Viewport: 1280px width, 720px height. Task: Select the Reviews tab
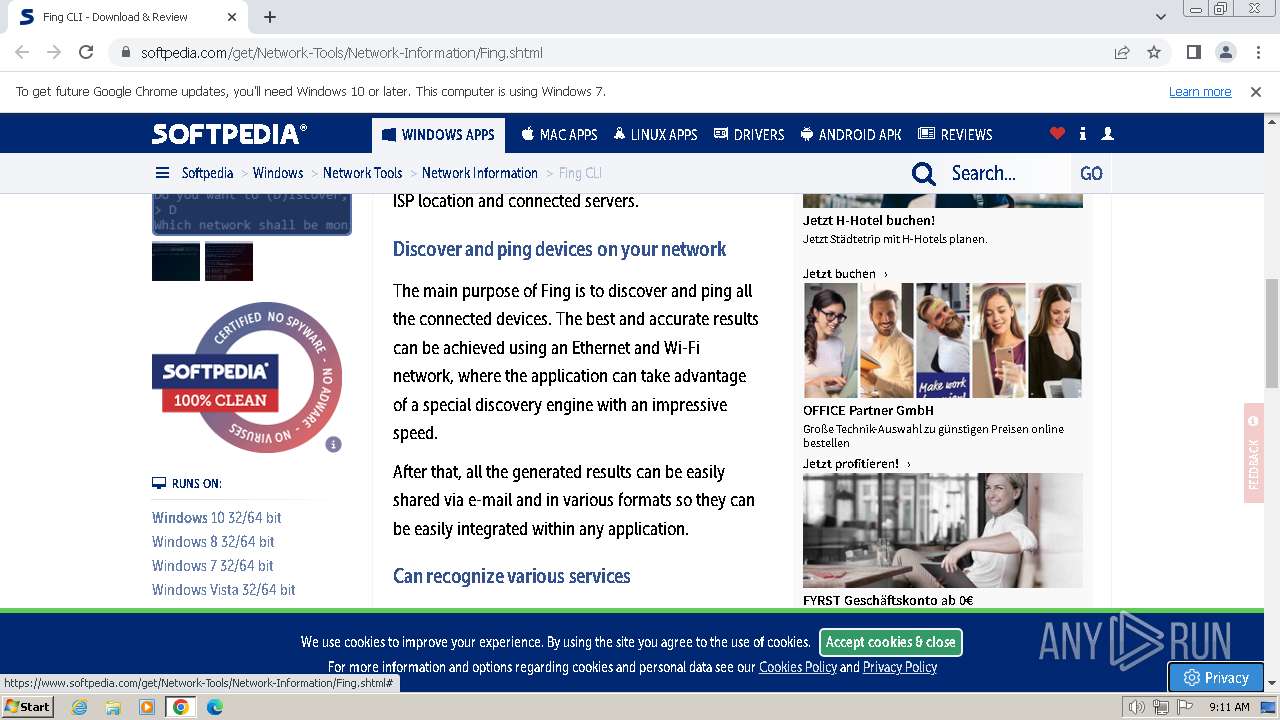click(955, 135)
